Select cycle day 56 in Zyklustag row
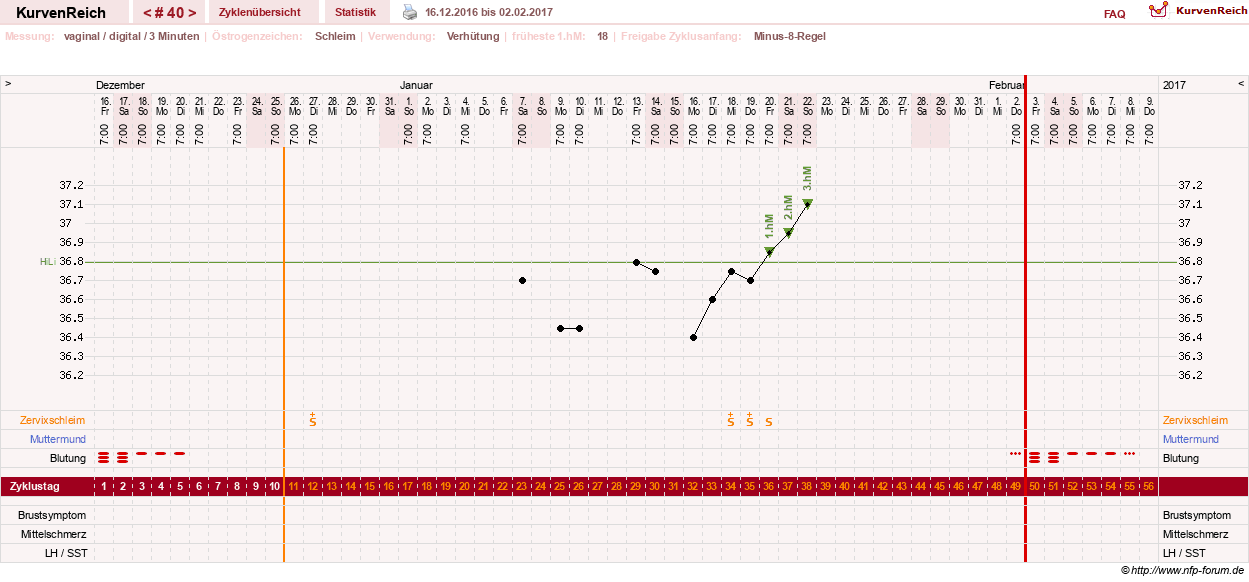The image size is (1249, 582). tap(1149, 486)
